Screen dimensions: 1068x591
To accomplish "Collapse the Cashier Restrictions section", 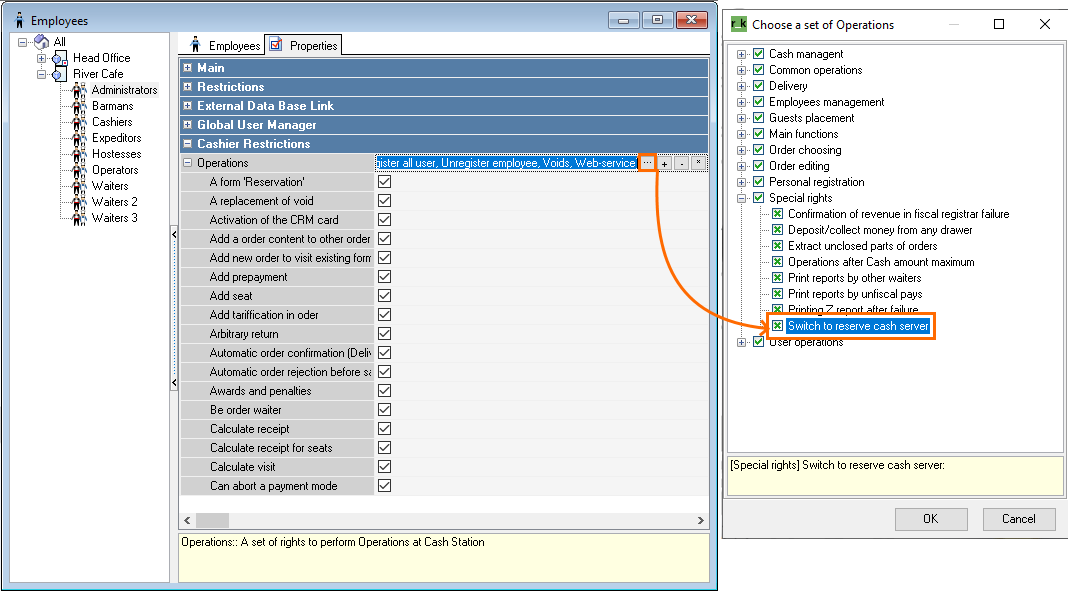I will pyautogui.click(x=188, y=144).
